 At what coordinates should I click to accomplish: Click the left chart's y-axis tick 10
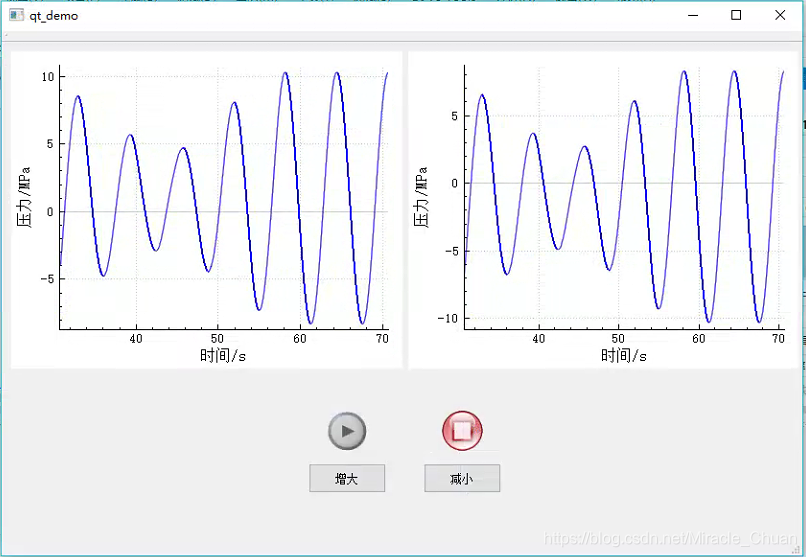pyautogui.click(x=48, y=77)
